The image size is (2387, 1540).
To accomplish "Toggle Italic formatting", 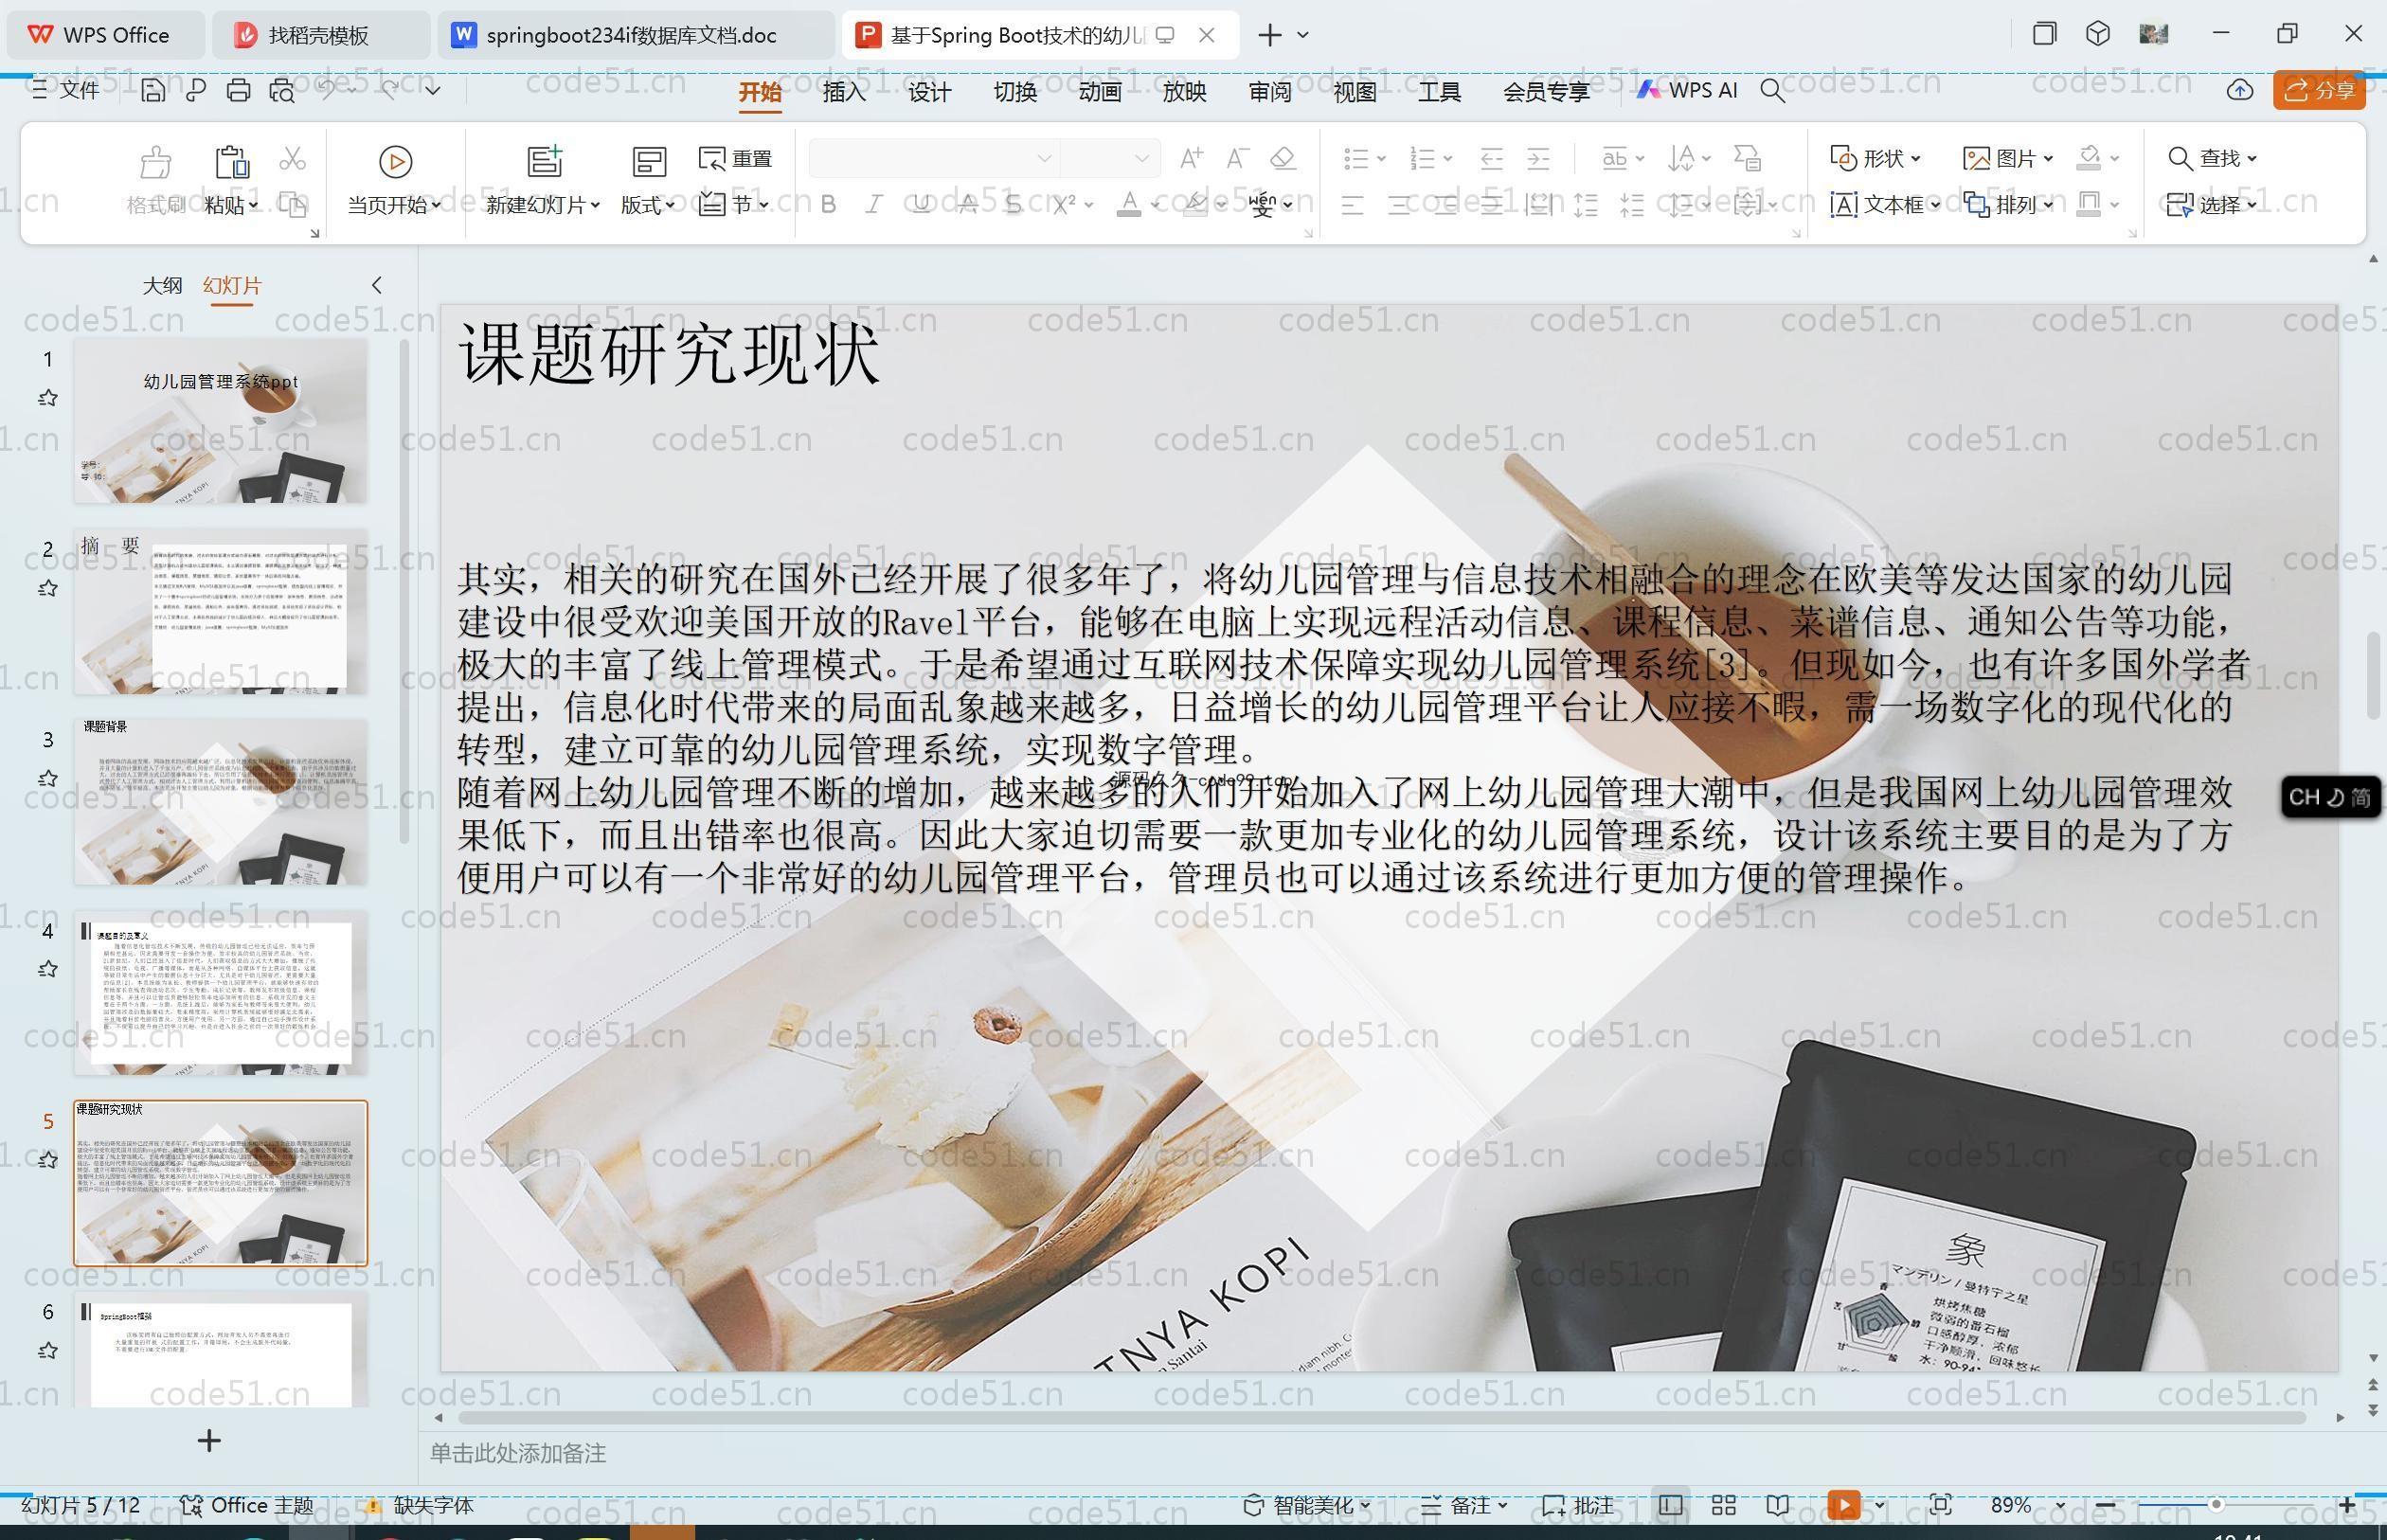I will click(874, 205).
